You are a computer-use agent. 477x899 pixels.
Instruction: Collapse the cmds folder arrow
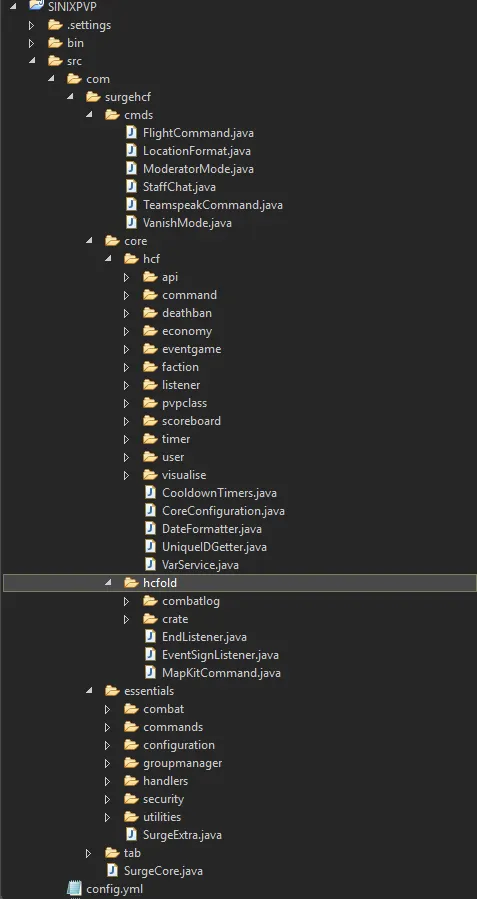[x=89, y=115]
